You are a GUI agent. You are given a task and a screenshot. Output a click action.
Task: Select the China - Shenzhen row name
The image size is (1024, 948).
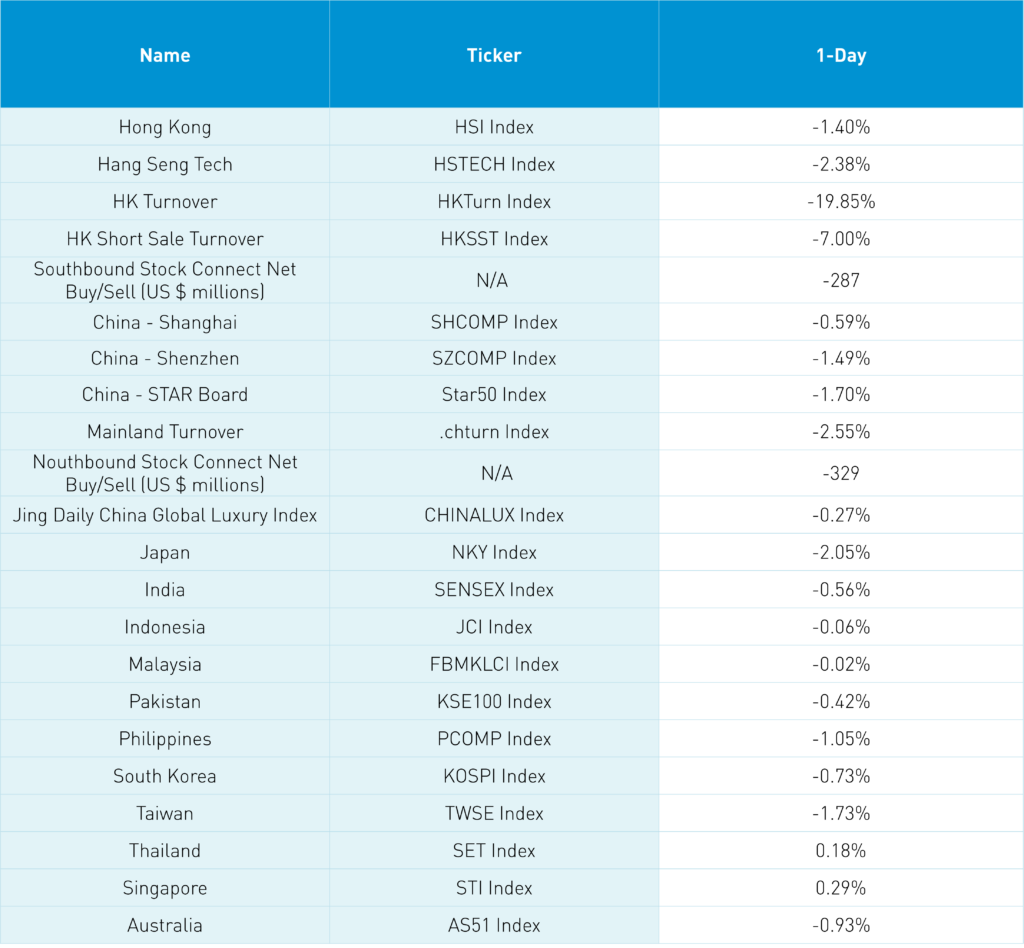[x=165, y=358]
